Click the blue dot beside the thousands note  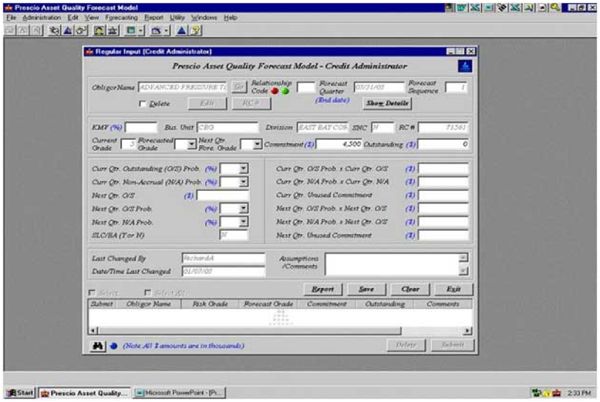tap(114, 346)
